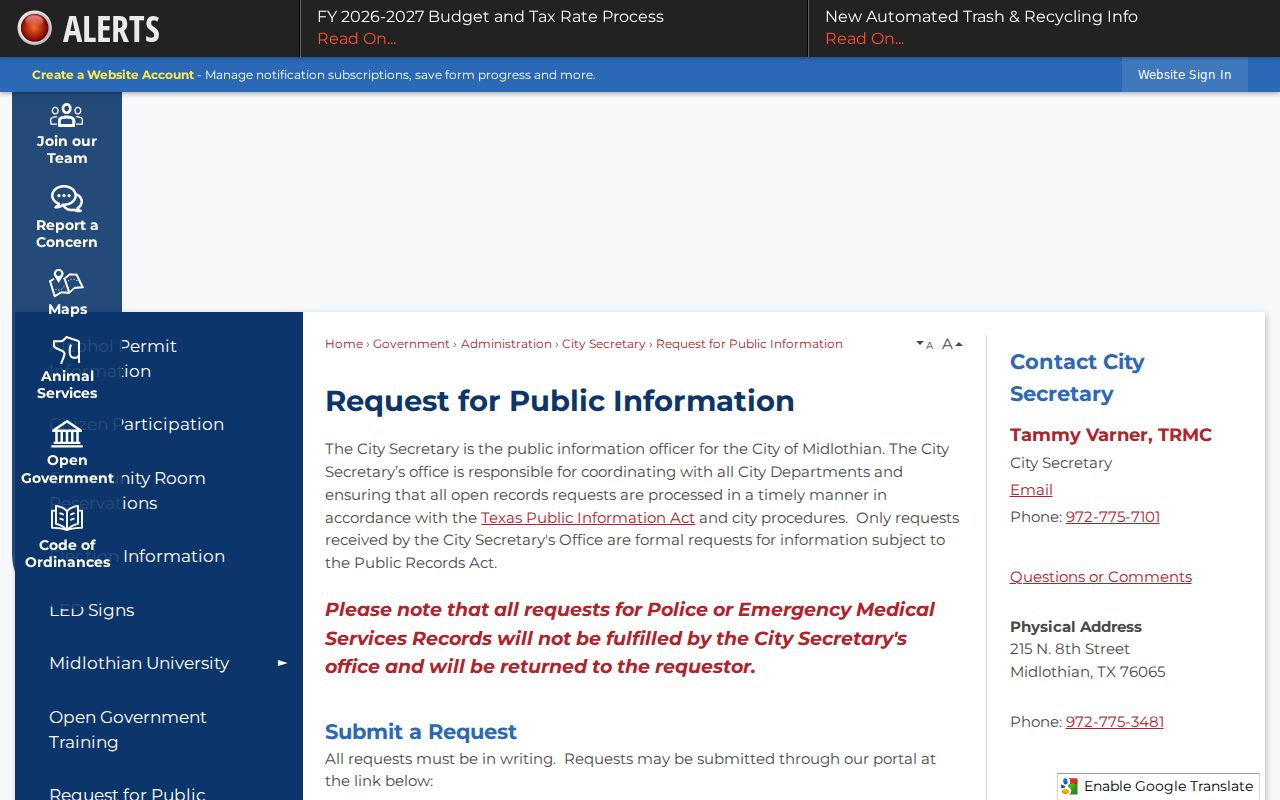The height and width of the screenshot is (800, 1280).
Task: Open the LED Signs menu item
Action: [159, 610]
